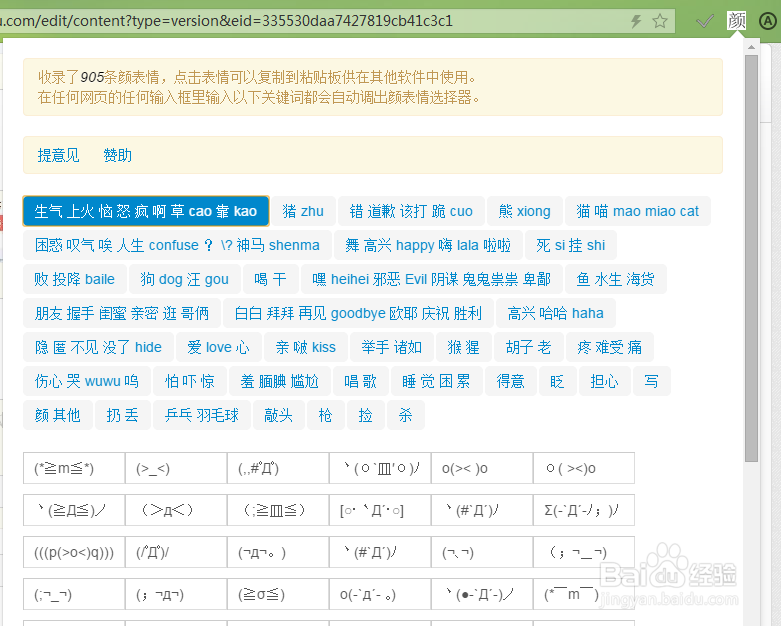Select the 举手 诸如 category
The width and height of the screenshot is (781, 626).
tap(392, 347)
